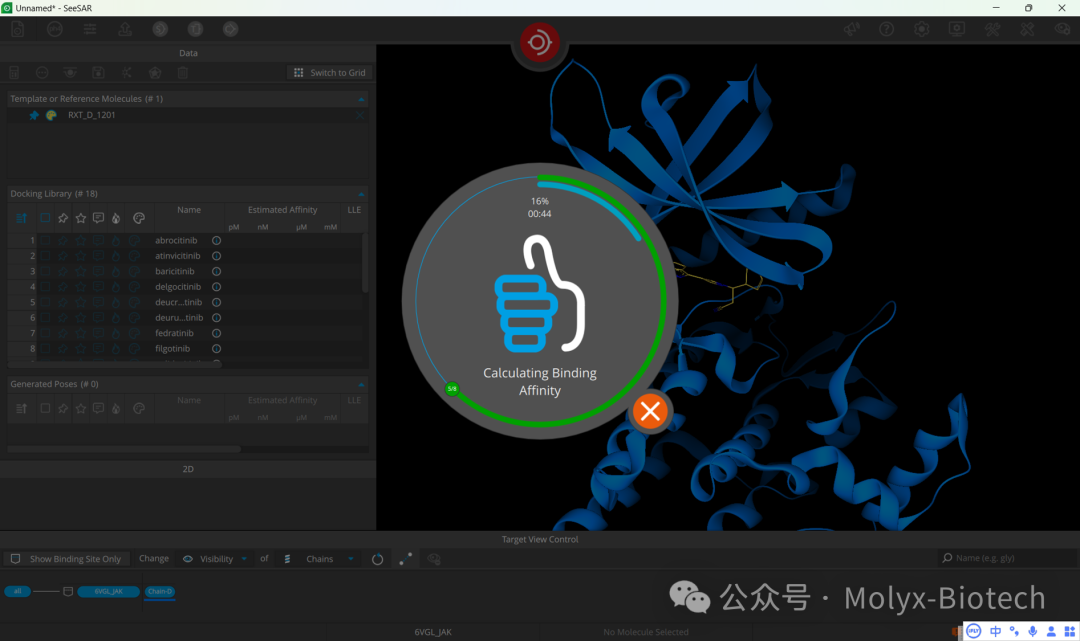Open the crossed wrench tools icon
This screenshot has width=1080, height=641.
click(992, 29)
